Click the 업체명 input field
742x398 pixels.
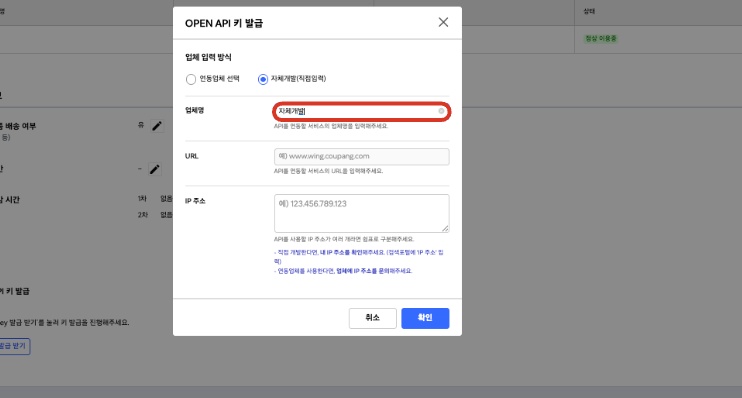click(361, 111)
